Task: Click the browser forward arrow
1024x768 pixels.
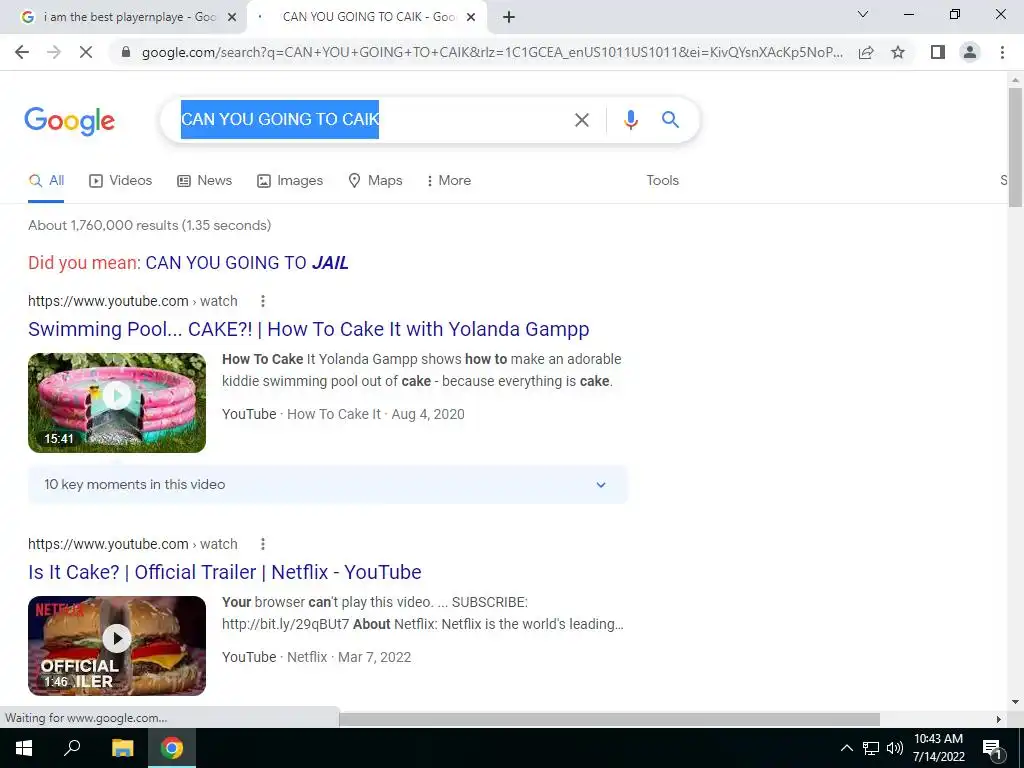Action: coord(54,52)
